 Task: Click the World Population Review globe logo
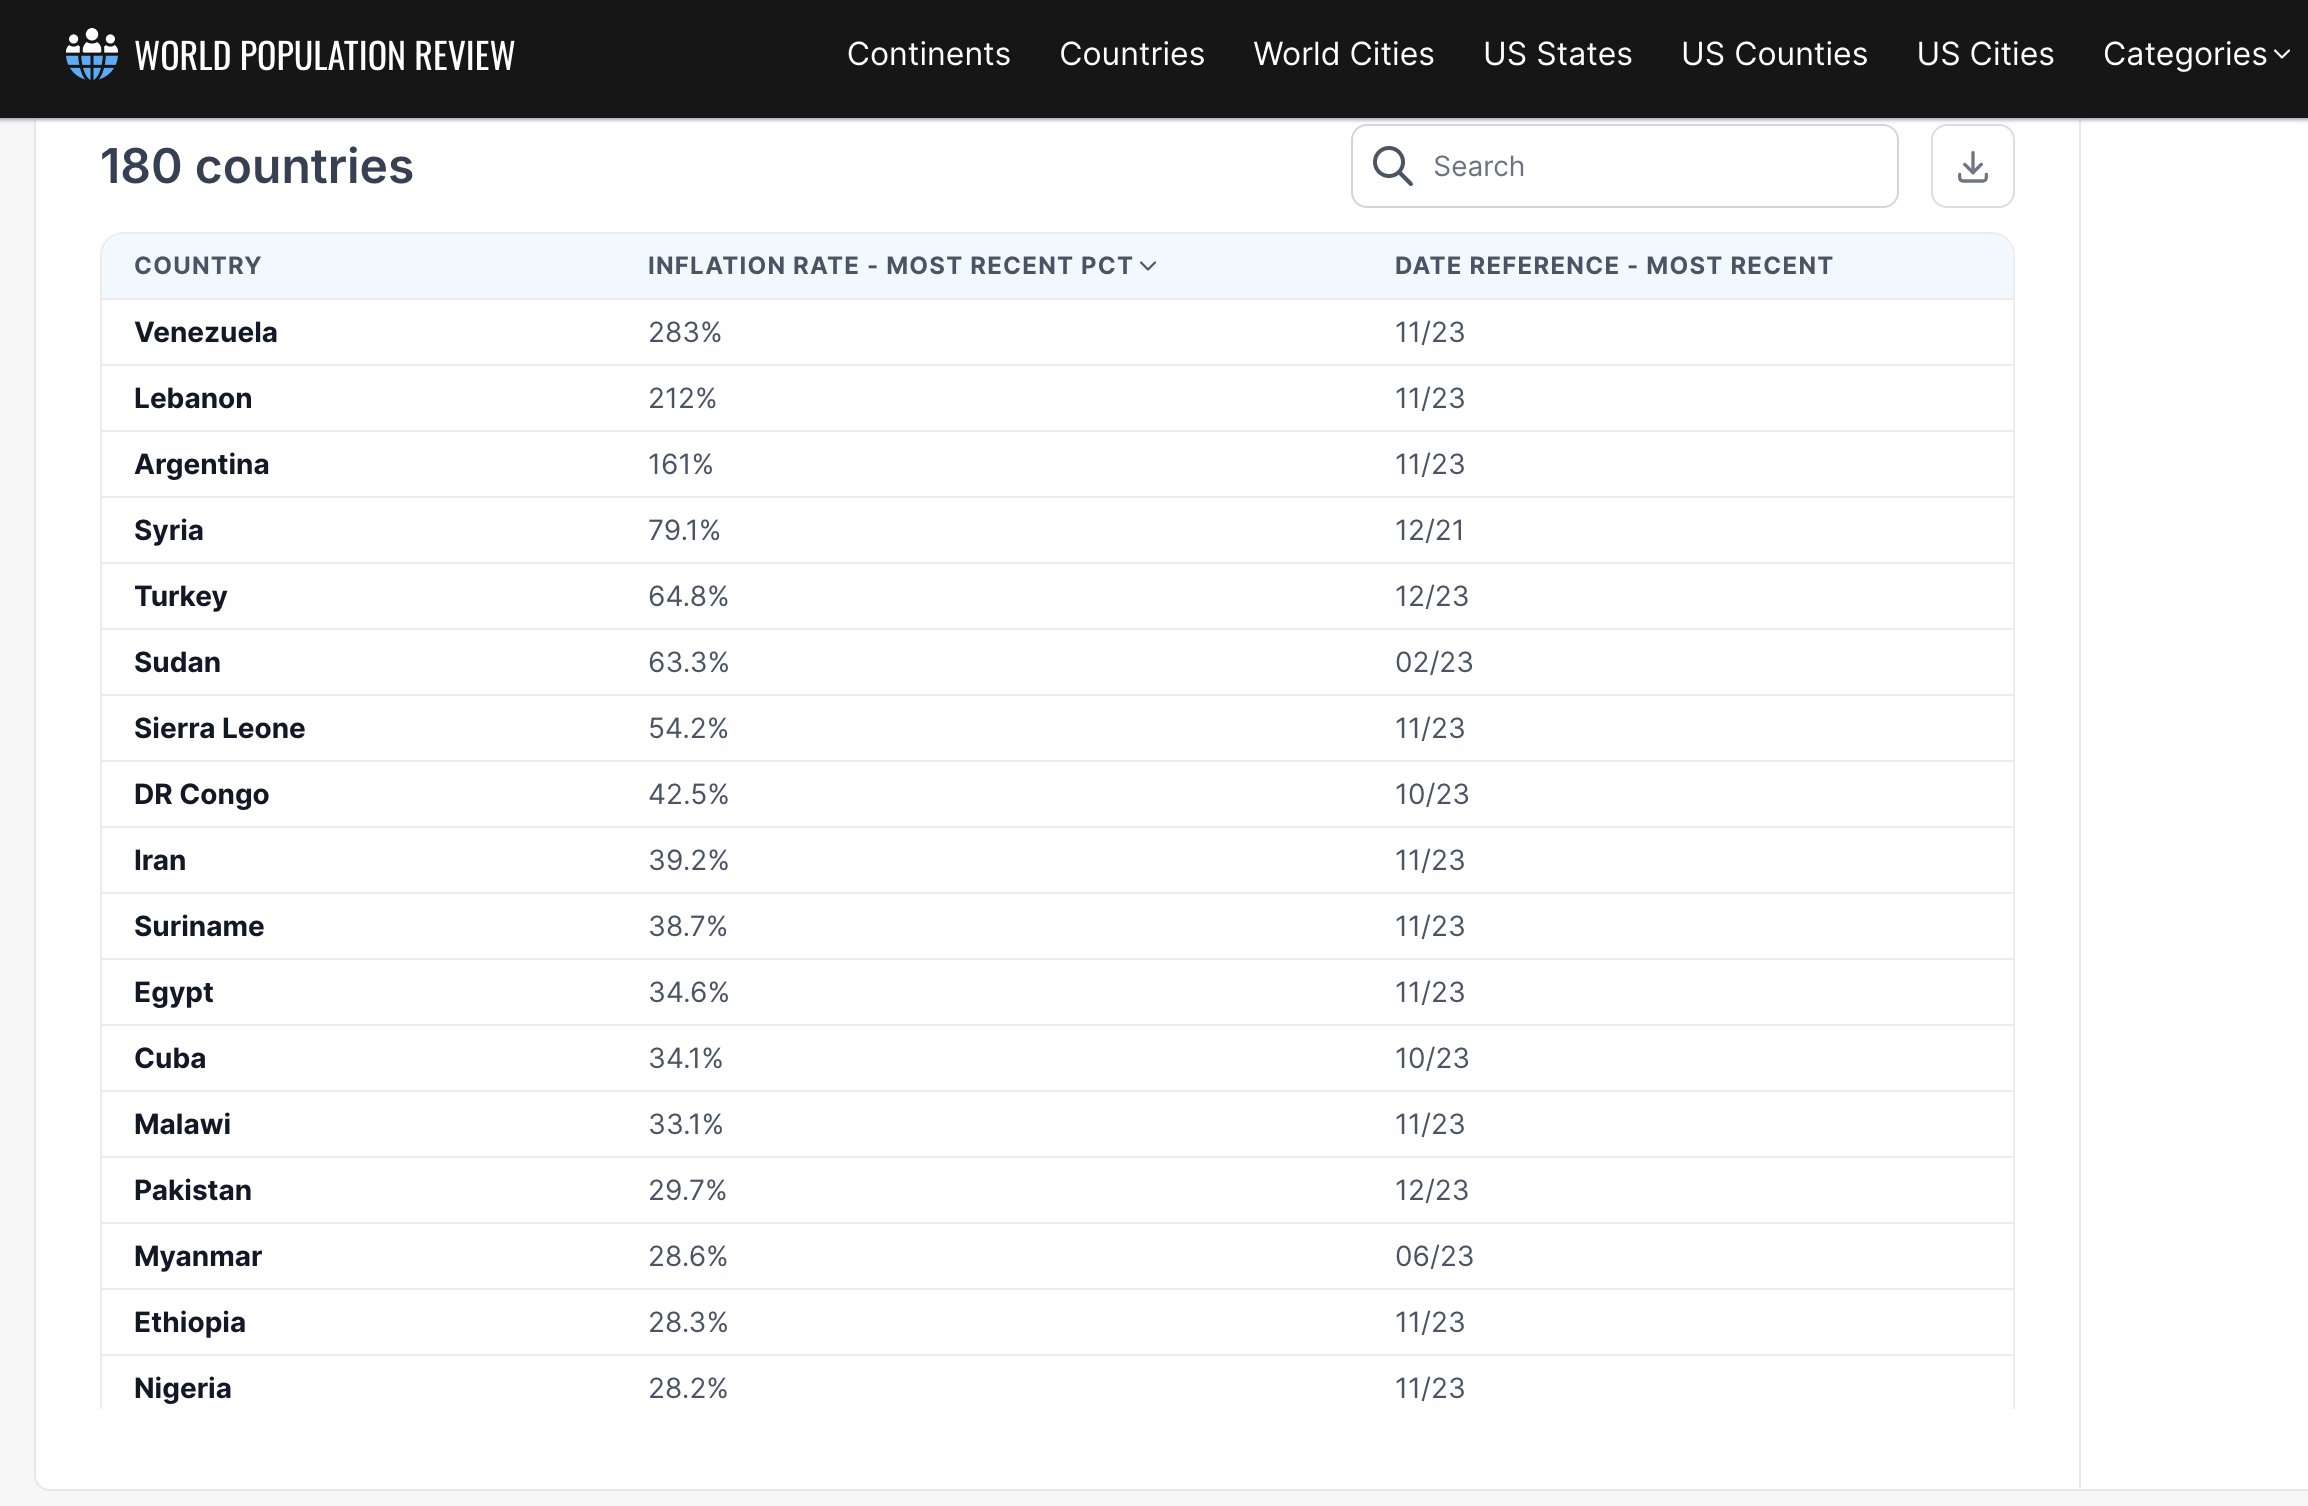91,54
